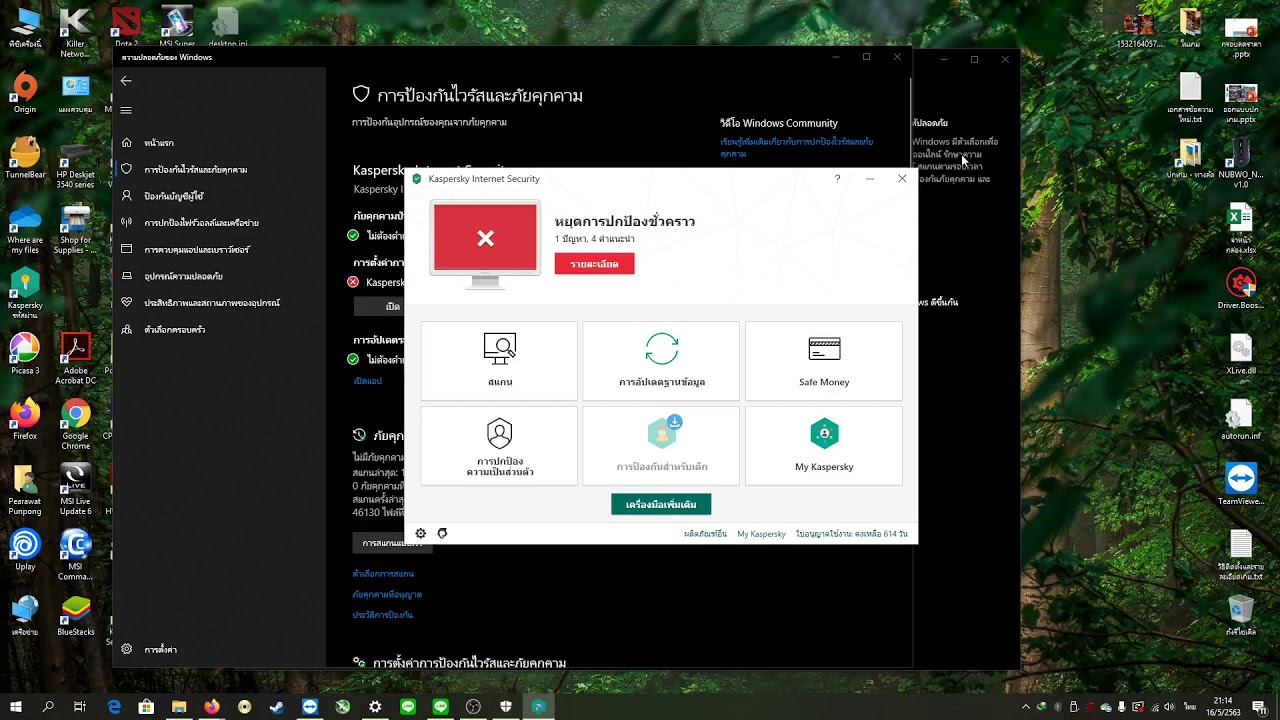The width and height of the screenshot is (1280, 720).
Task: Click the Kaspersky help question mark icon
Action: [x=837, y=179]
